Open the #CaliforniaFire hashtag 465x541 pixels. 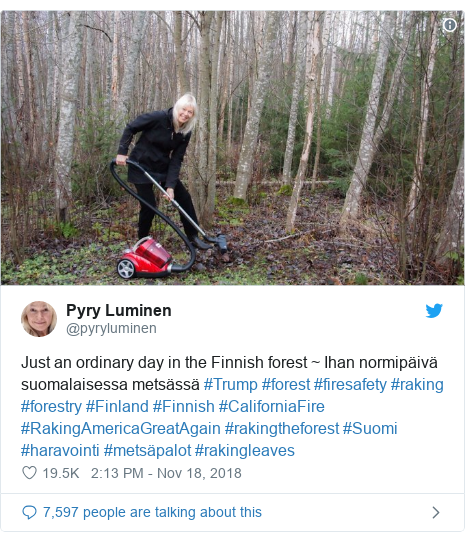[x=272, y=406]
